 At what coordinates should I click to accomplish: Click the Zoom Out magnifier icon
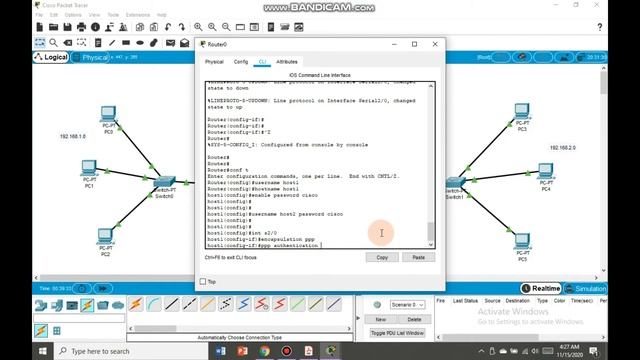pos(226,27)
